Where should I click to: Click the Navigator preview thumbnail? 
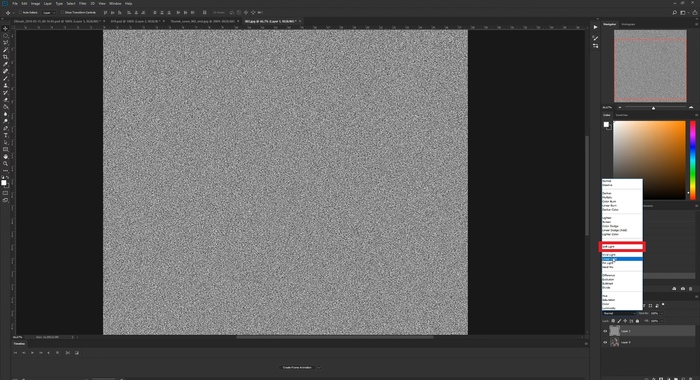[x=650, y=66]
